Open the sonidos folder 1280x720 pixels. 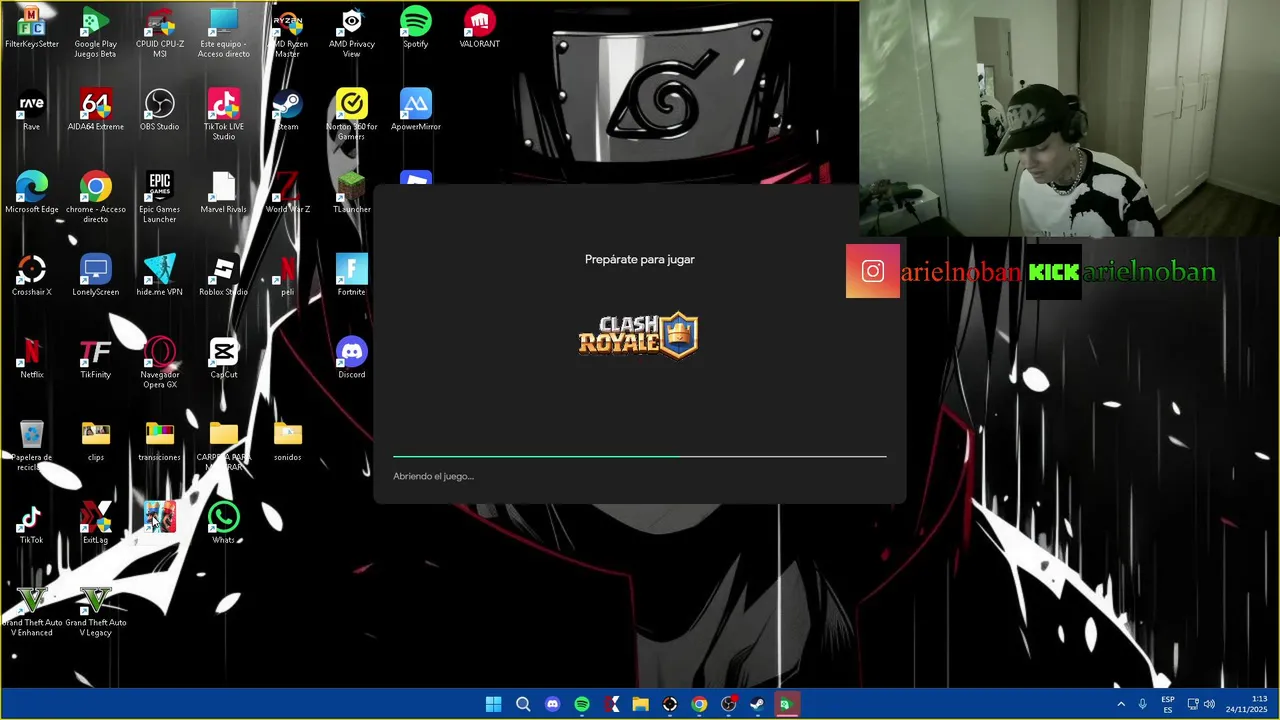[287, 441]
